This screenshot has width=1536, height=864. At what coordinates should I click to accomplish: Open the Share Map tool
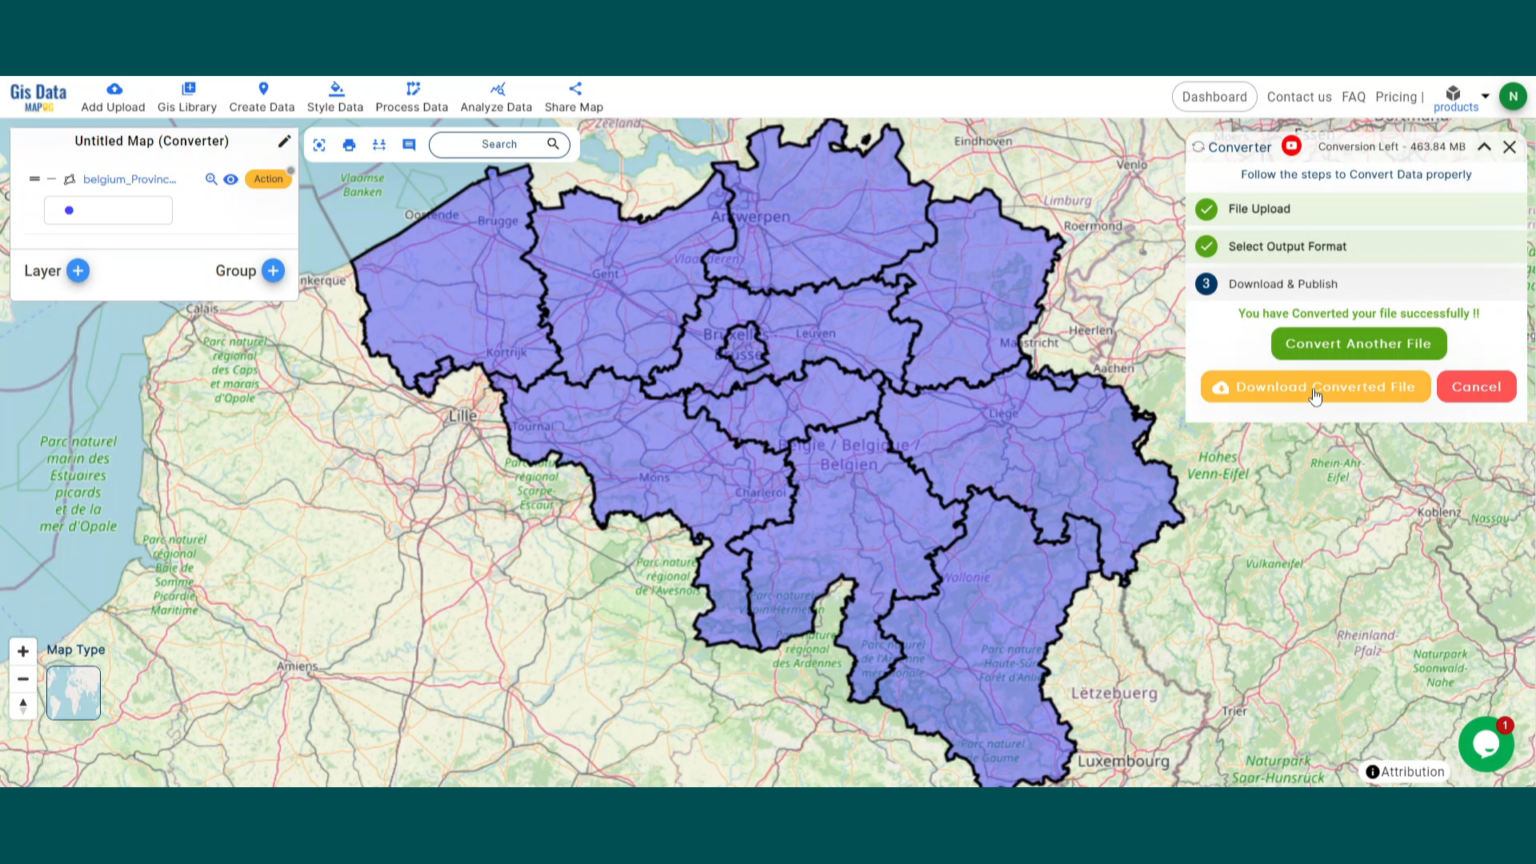click(573, 96)
